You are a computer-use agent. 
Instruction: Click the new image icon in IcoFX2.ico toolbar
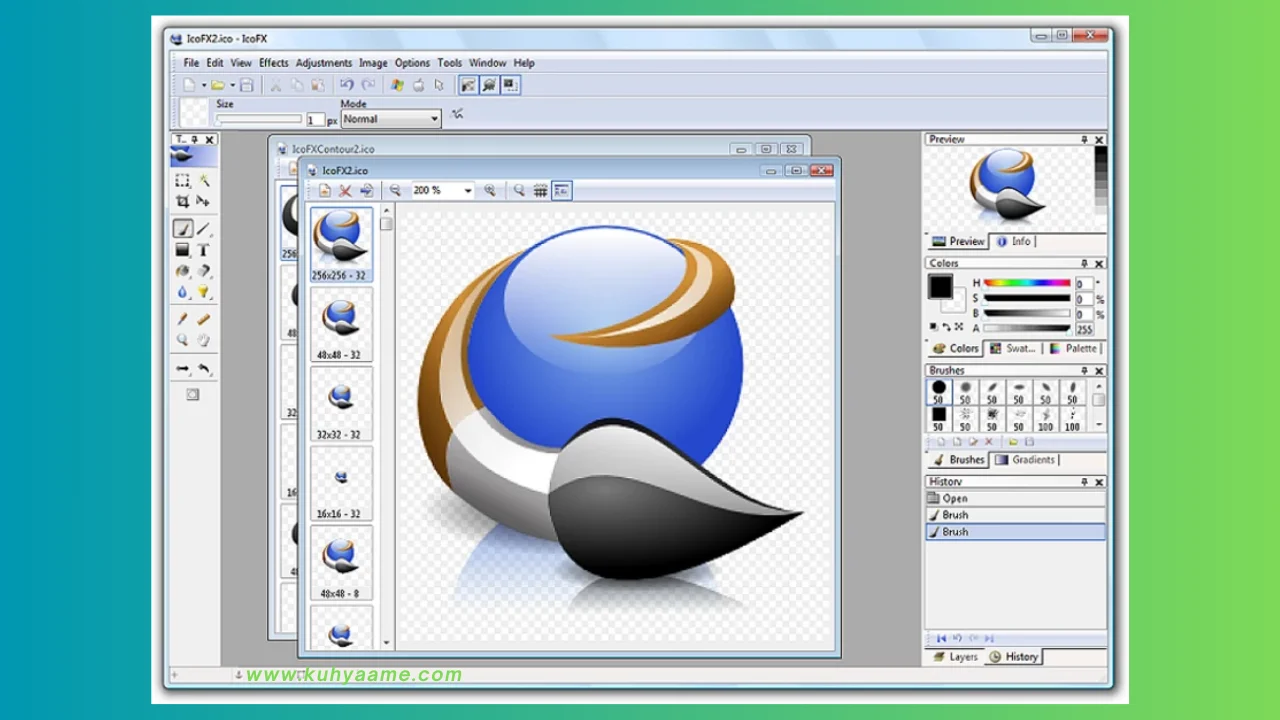324,190
